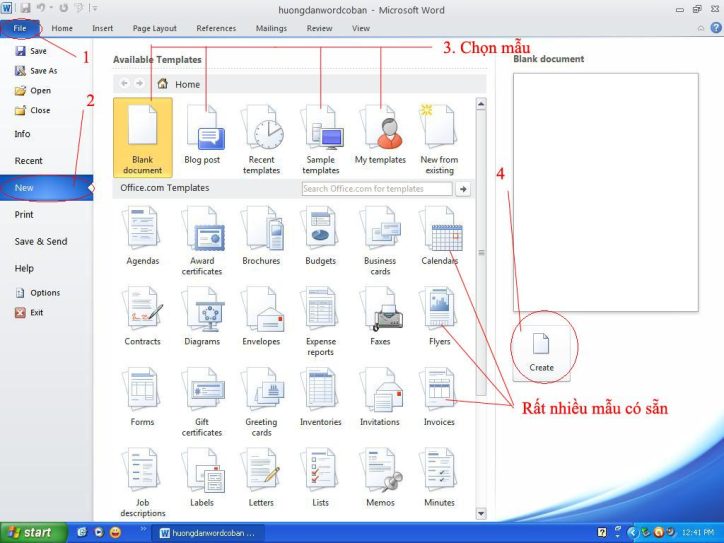Open the Memos template category
This screenshot has height=543, width=724.
point(380,477)
